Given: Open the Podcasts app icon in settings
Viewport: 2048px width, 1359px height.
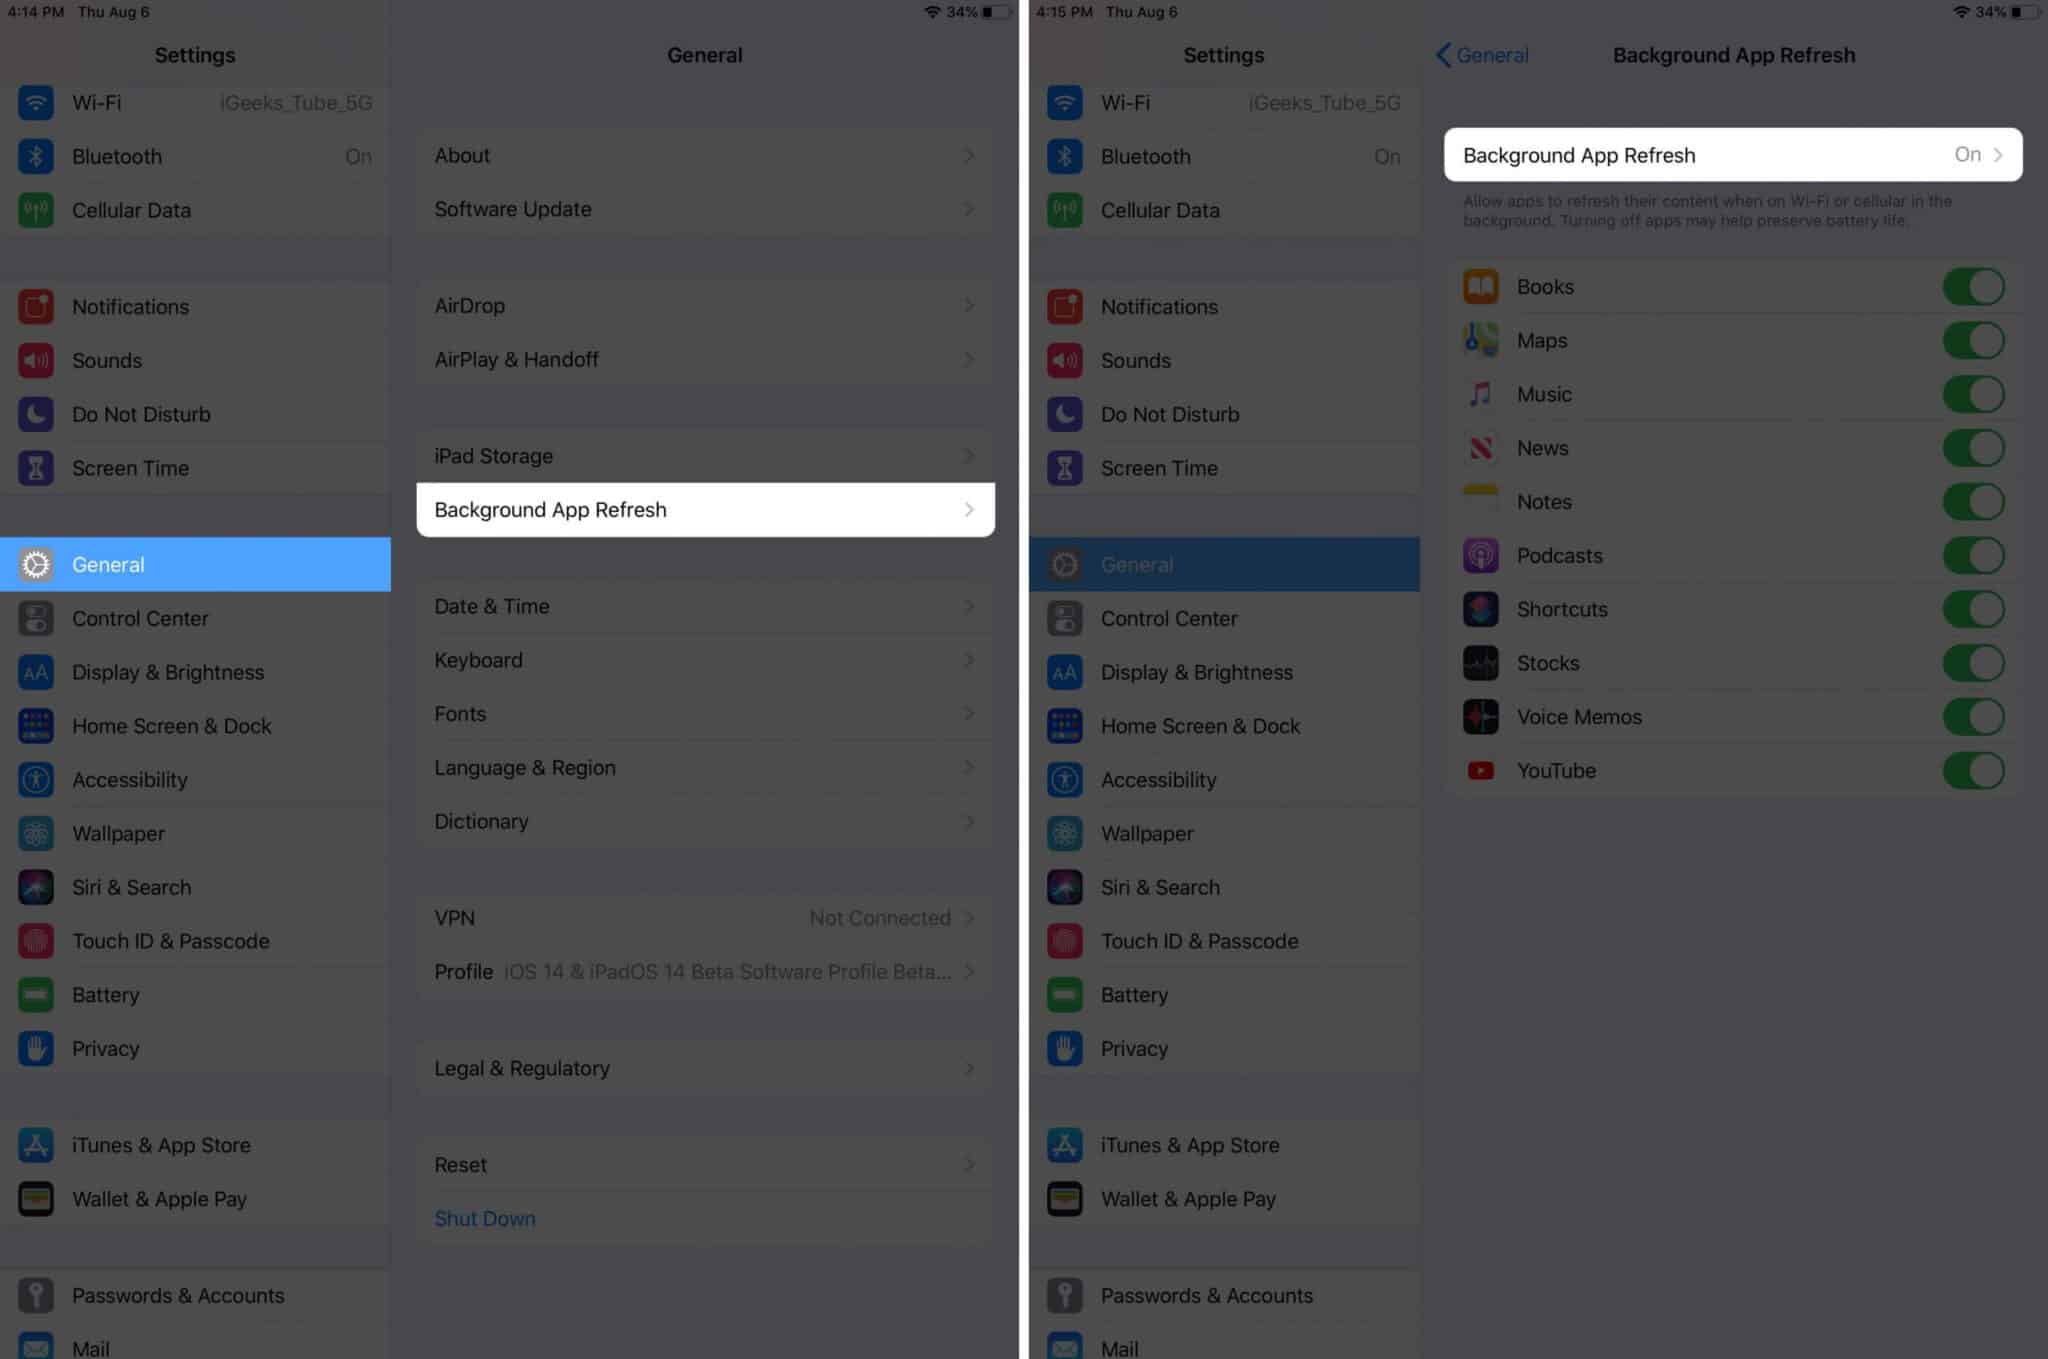Looking at the screenshot, I should click(x=1481, y=555).
